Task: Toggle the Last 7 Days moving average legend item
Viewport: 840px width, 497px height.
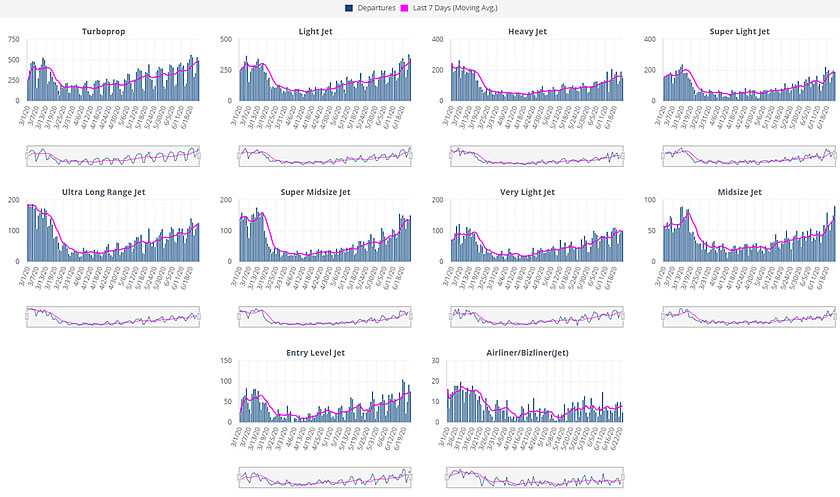Action: coord(449,8)
